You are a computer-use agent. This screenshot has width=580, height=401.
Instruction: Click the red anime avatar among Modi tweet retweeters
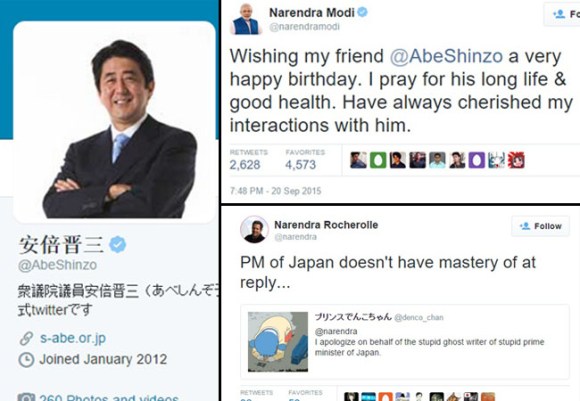[x=516, y=160]
